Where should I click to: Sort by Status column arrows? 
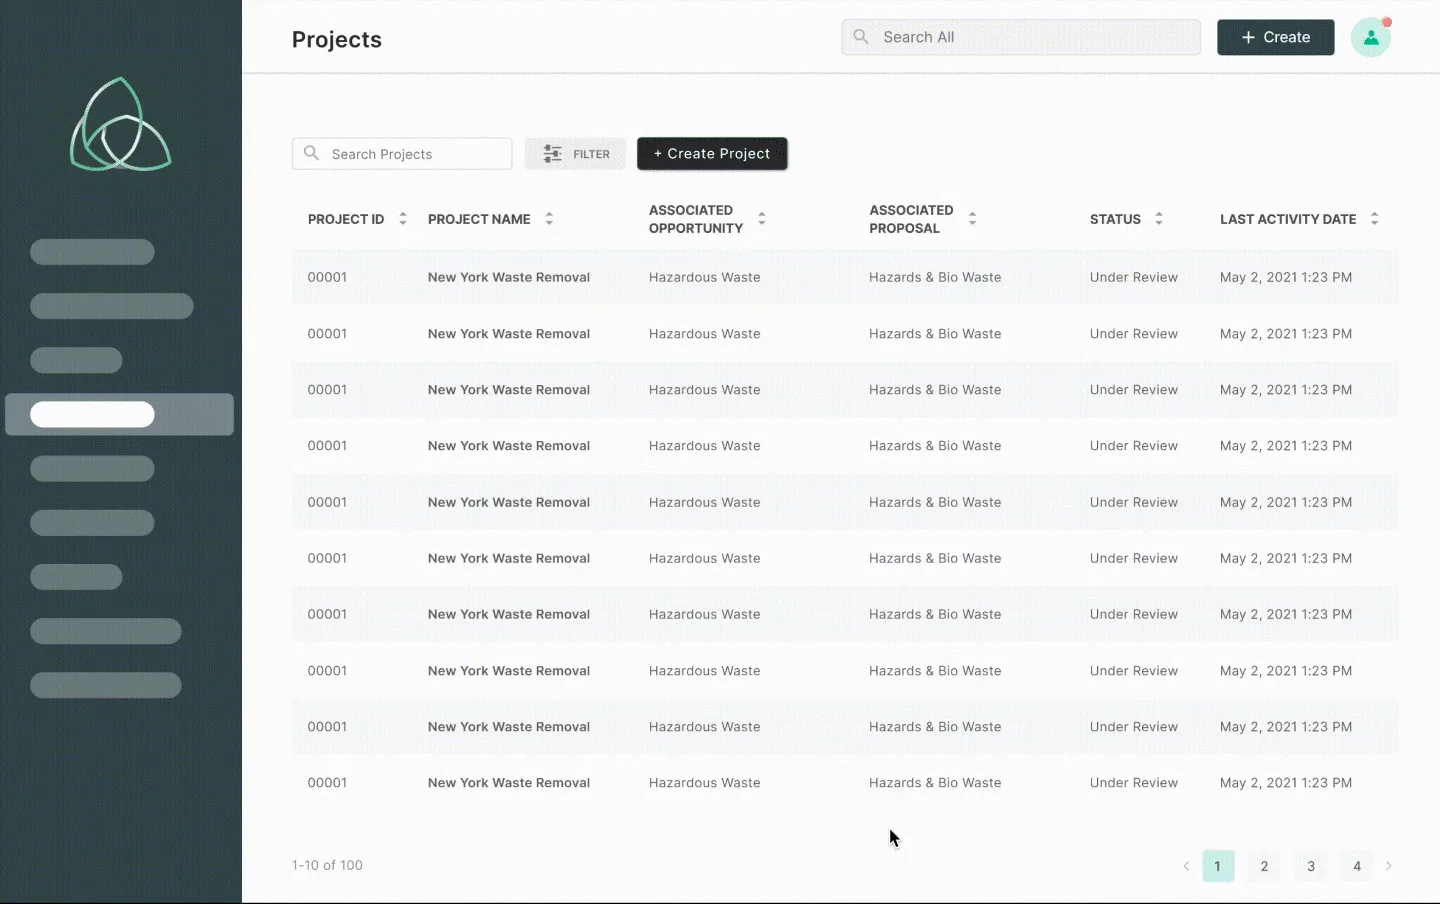[1159, 218]
